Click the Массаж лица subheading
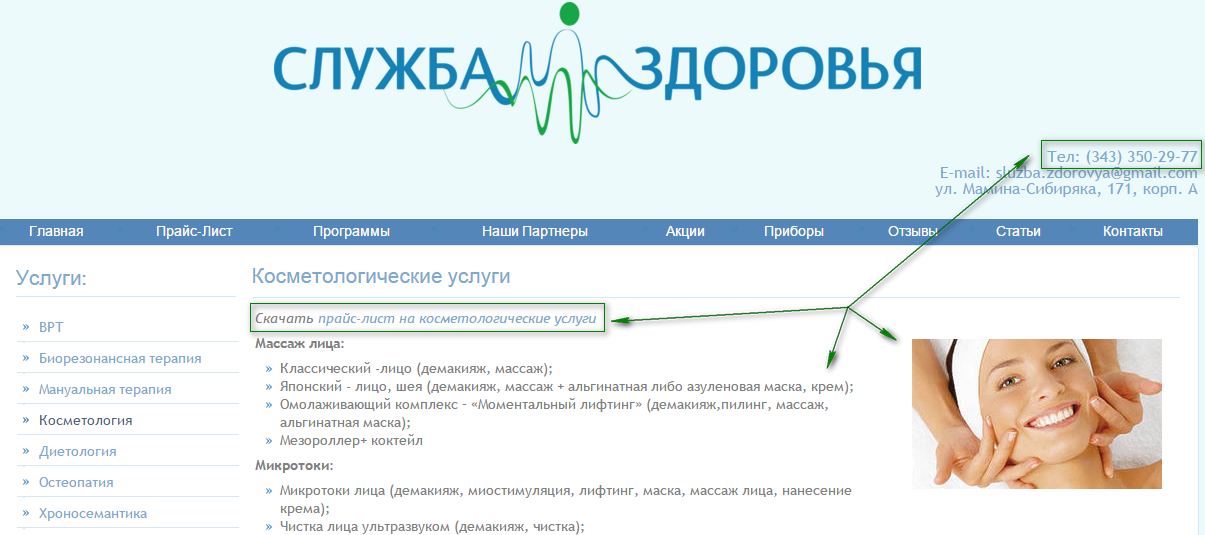This screenshot has height=535, width=1205. coord(300,343)
